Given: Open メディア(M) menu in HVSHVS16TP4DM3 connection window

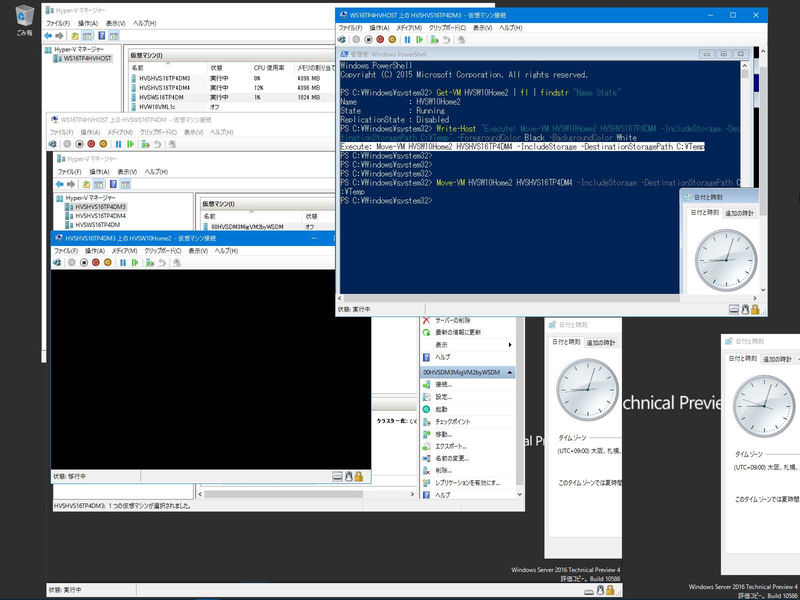Looking at the screenshot, I should pos(409,28).
